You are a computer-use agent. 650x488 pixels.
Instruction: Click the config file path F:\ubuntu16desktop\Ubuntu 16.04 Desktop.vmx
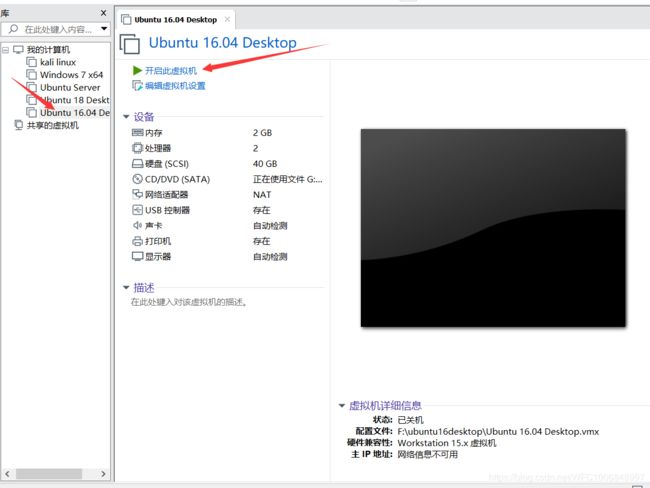tap(498, 432)
